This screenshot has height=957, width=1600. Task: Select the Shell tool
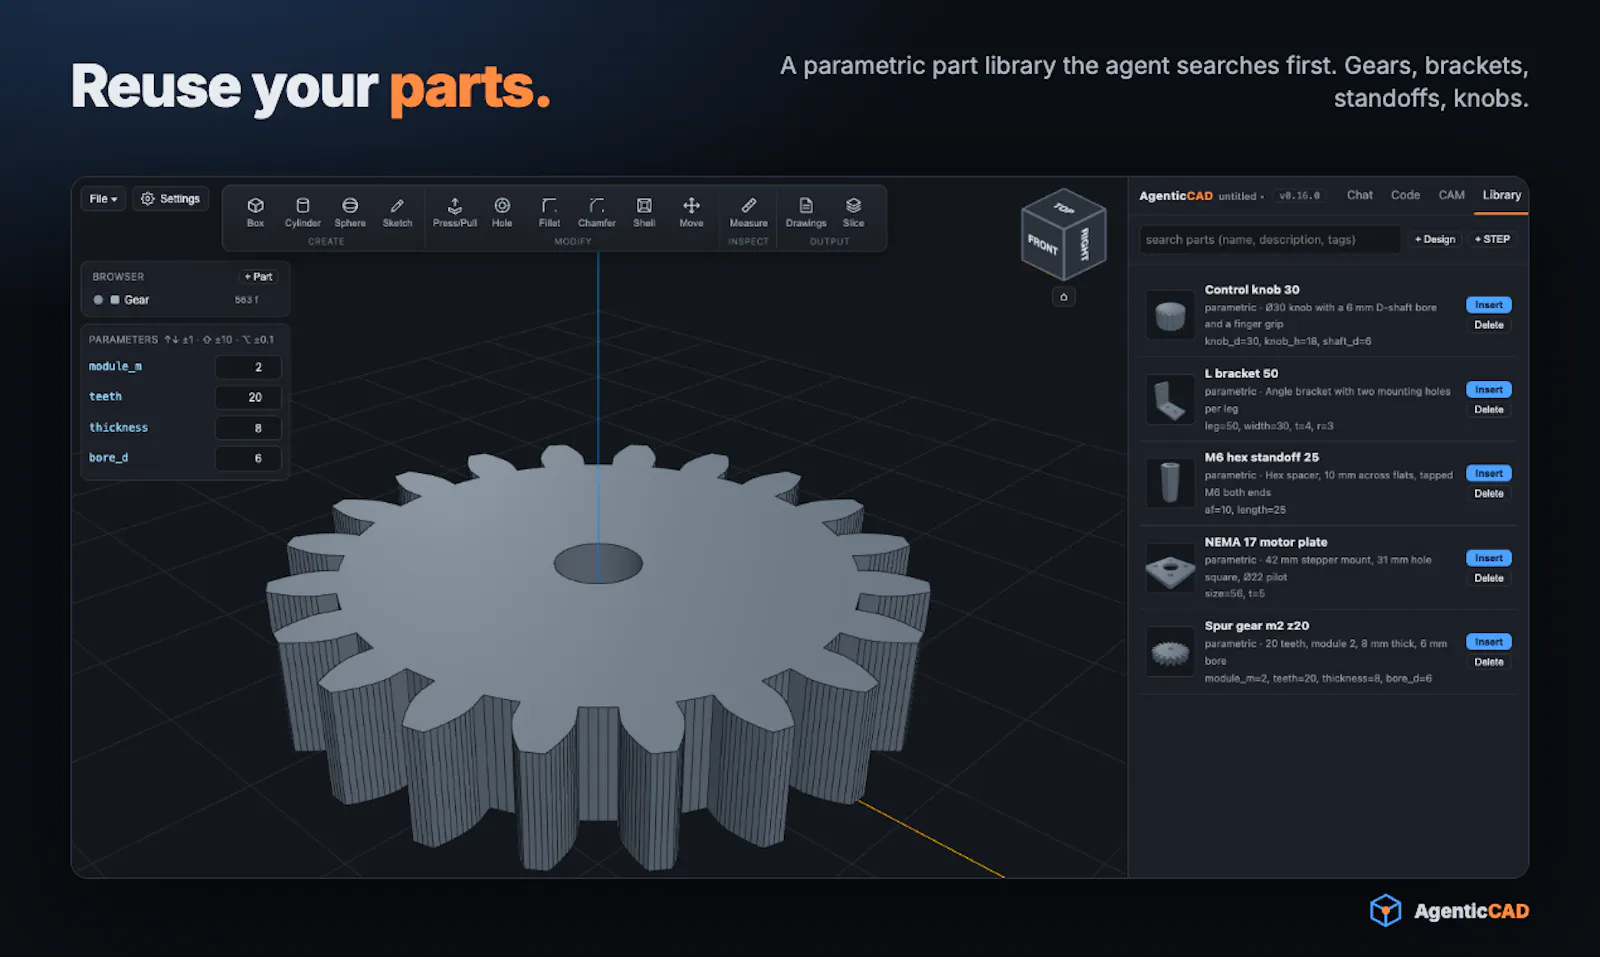pos(644,212)
